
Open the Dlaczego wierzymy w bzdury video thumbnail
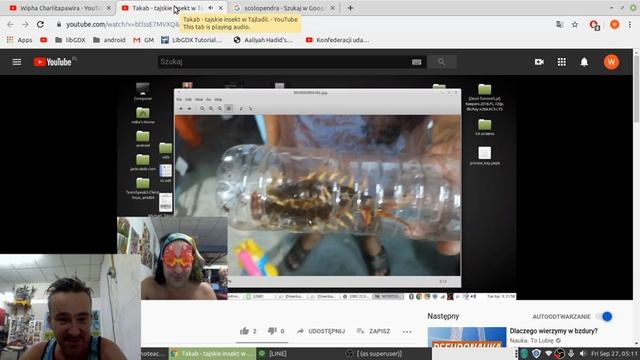467,337
